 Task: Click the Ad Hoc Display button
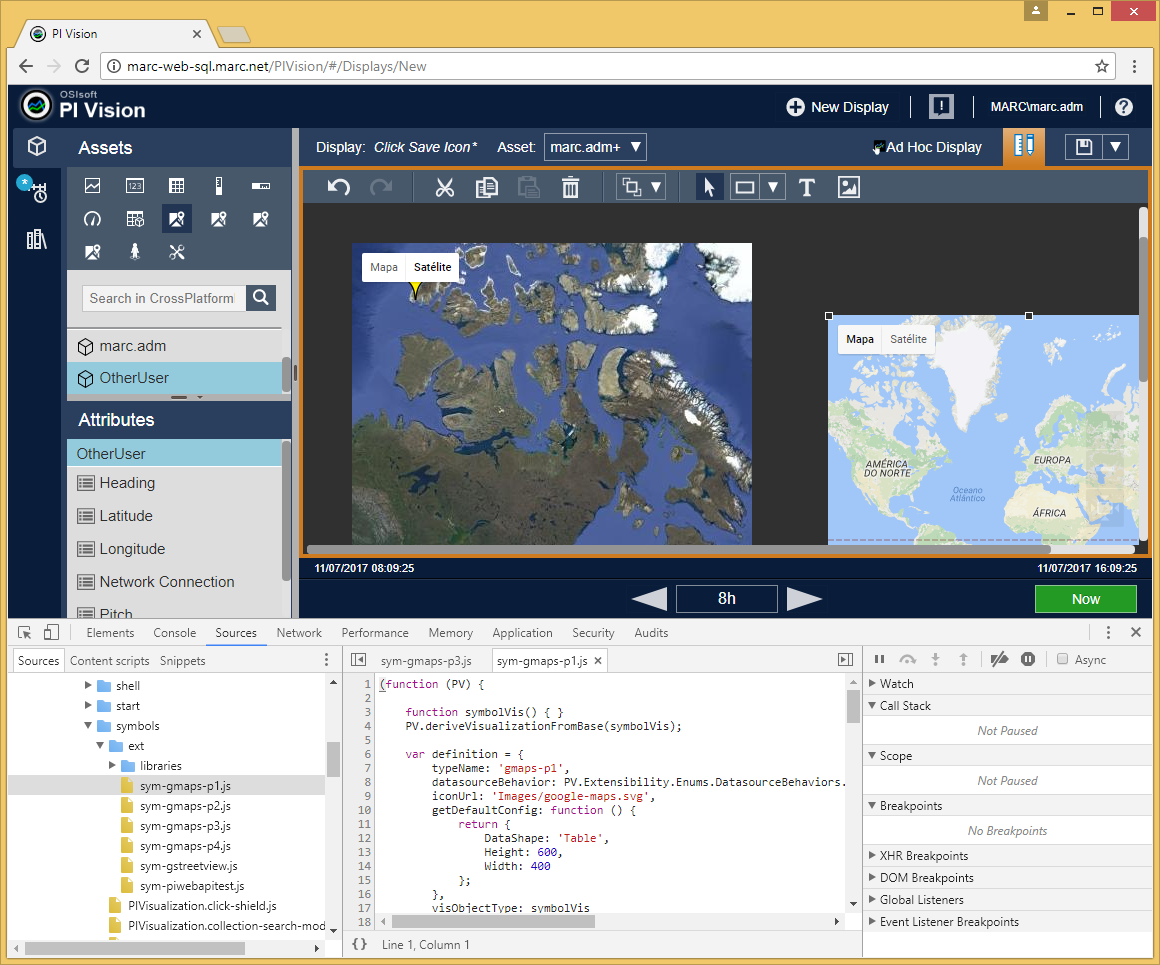(x=928, y=147)
